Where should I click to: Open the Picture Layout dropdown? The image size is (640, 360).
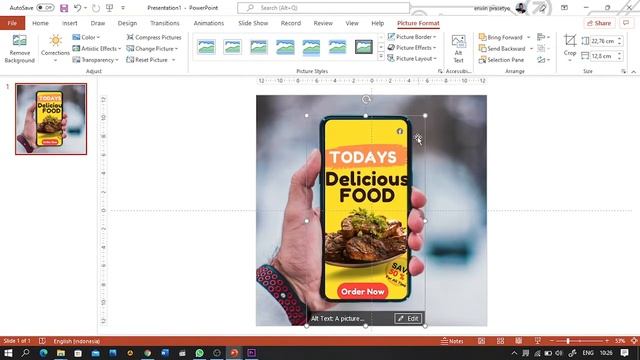pos(411,59)
